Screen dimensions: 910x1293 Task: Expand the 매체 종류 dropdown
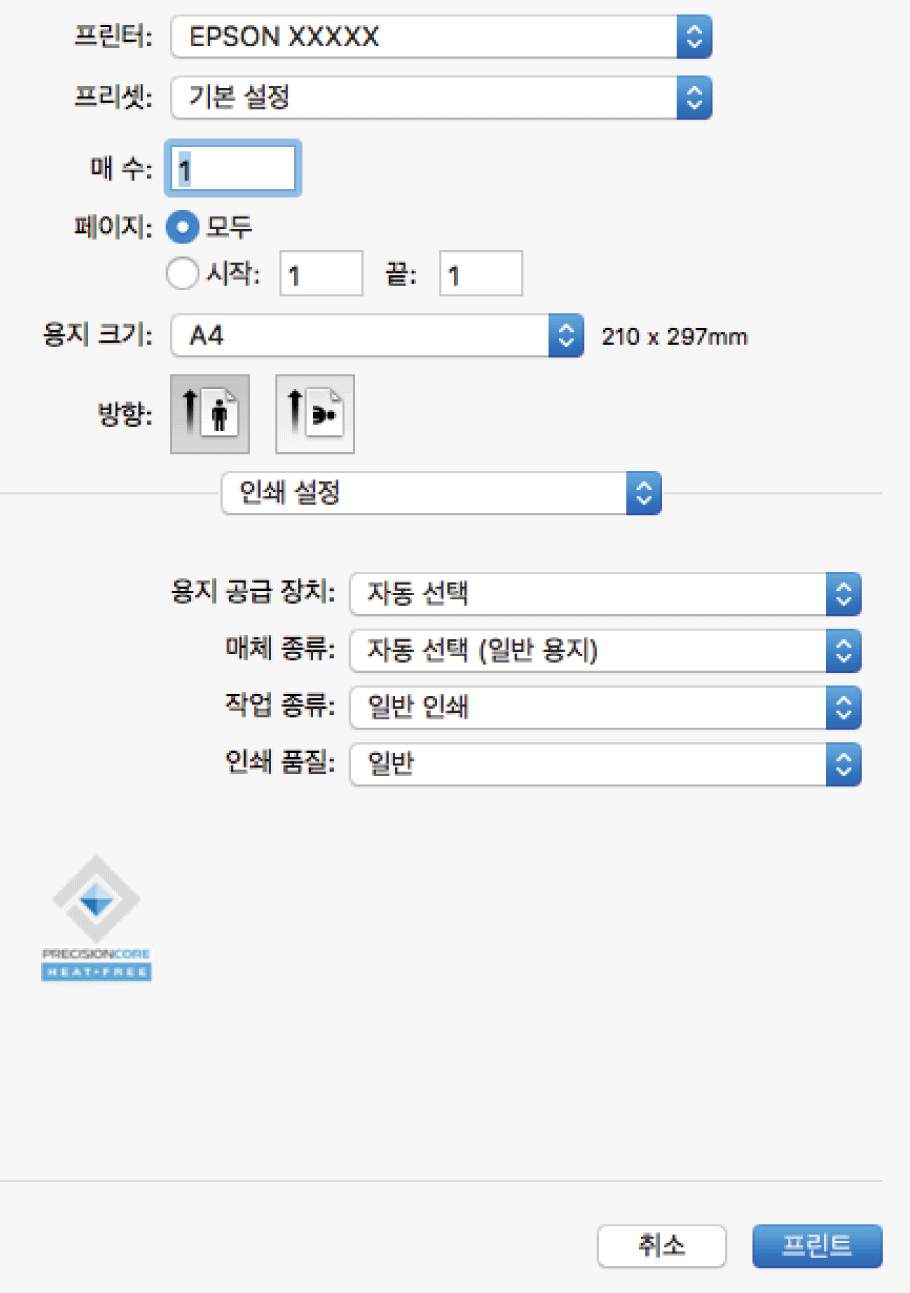(x=605, y=652)
